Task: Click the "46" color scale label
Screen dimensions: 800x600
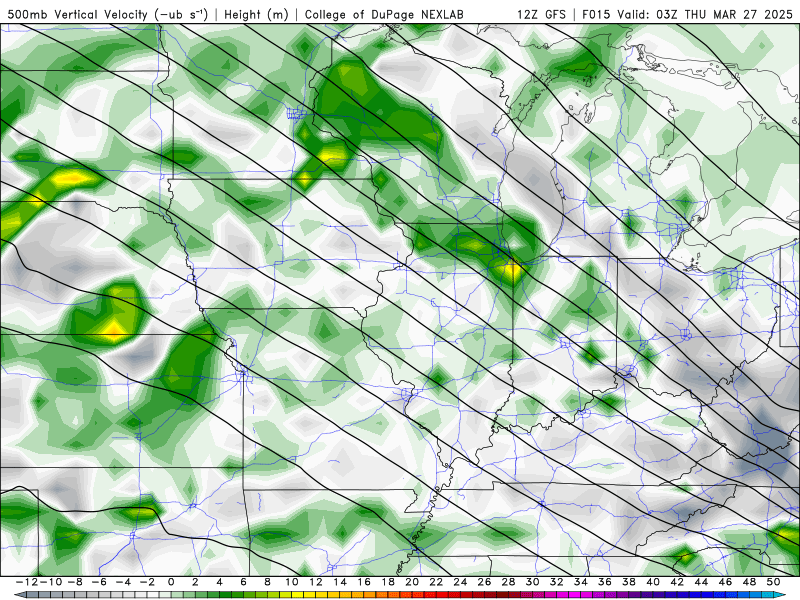Action: click(726, 582)
